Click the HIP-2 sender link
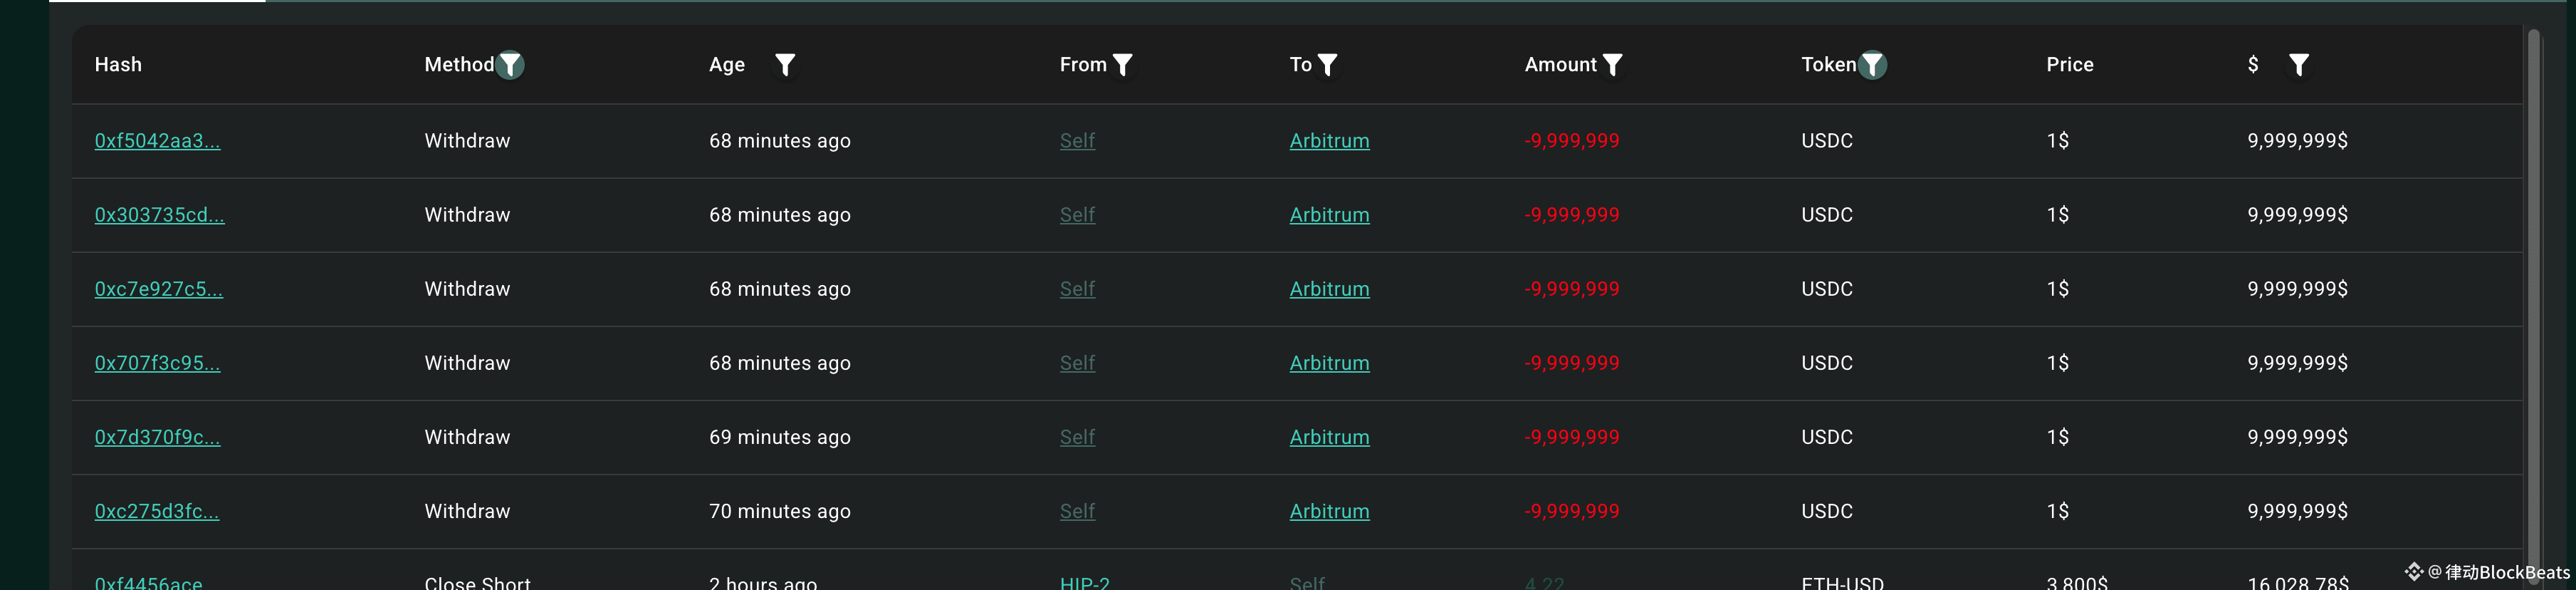 pos(1084,582)
